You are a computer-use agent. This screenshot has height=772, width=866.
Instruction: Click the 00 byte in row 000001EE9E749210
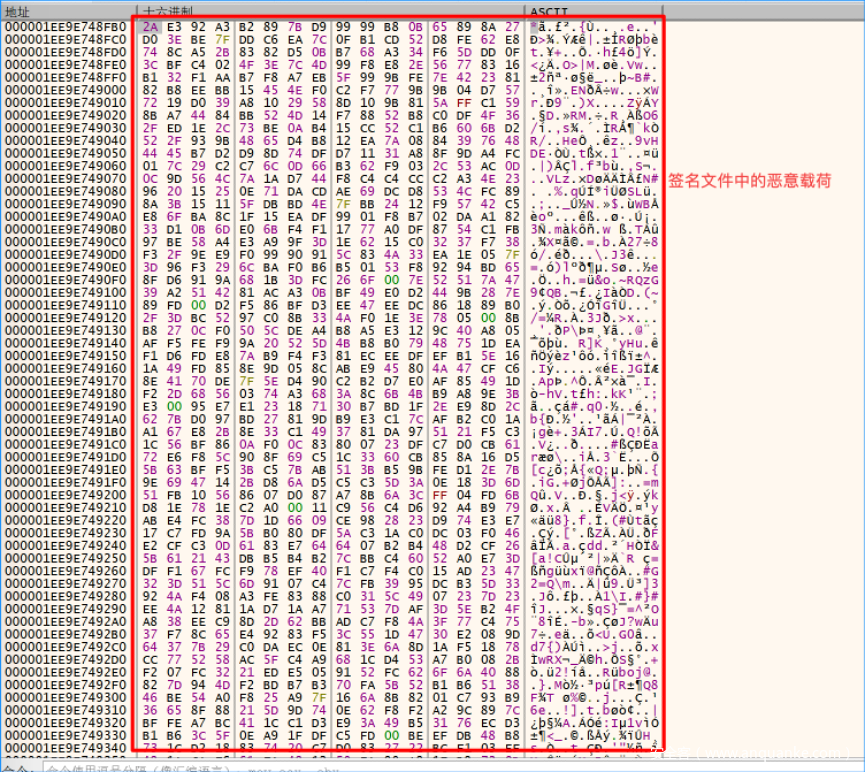click(x=295, y=508)
